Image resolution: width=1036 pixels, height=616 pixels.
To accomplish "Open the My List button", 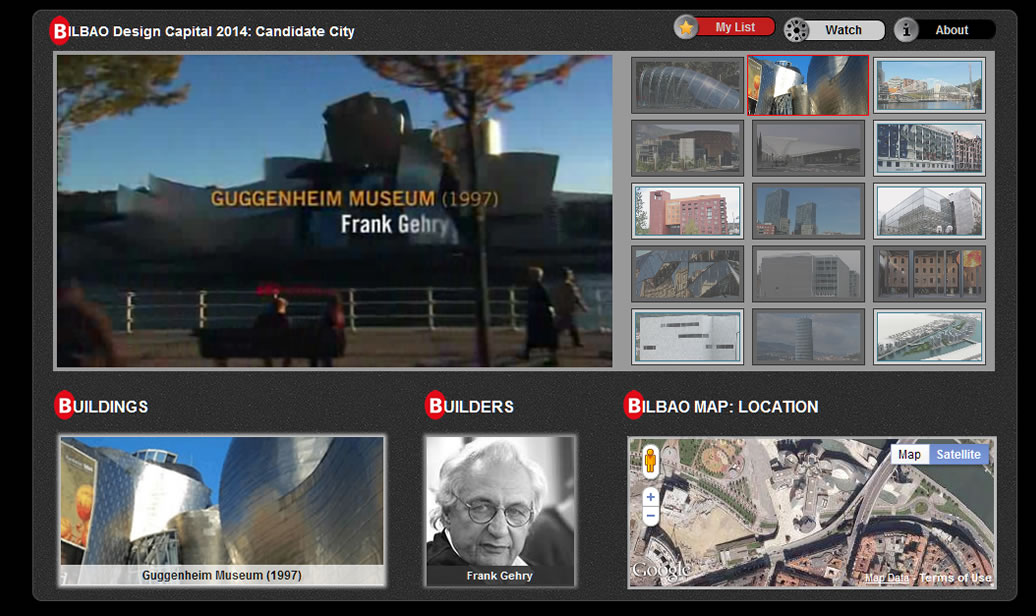I will (x=735, y=27).
